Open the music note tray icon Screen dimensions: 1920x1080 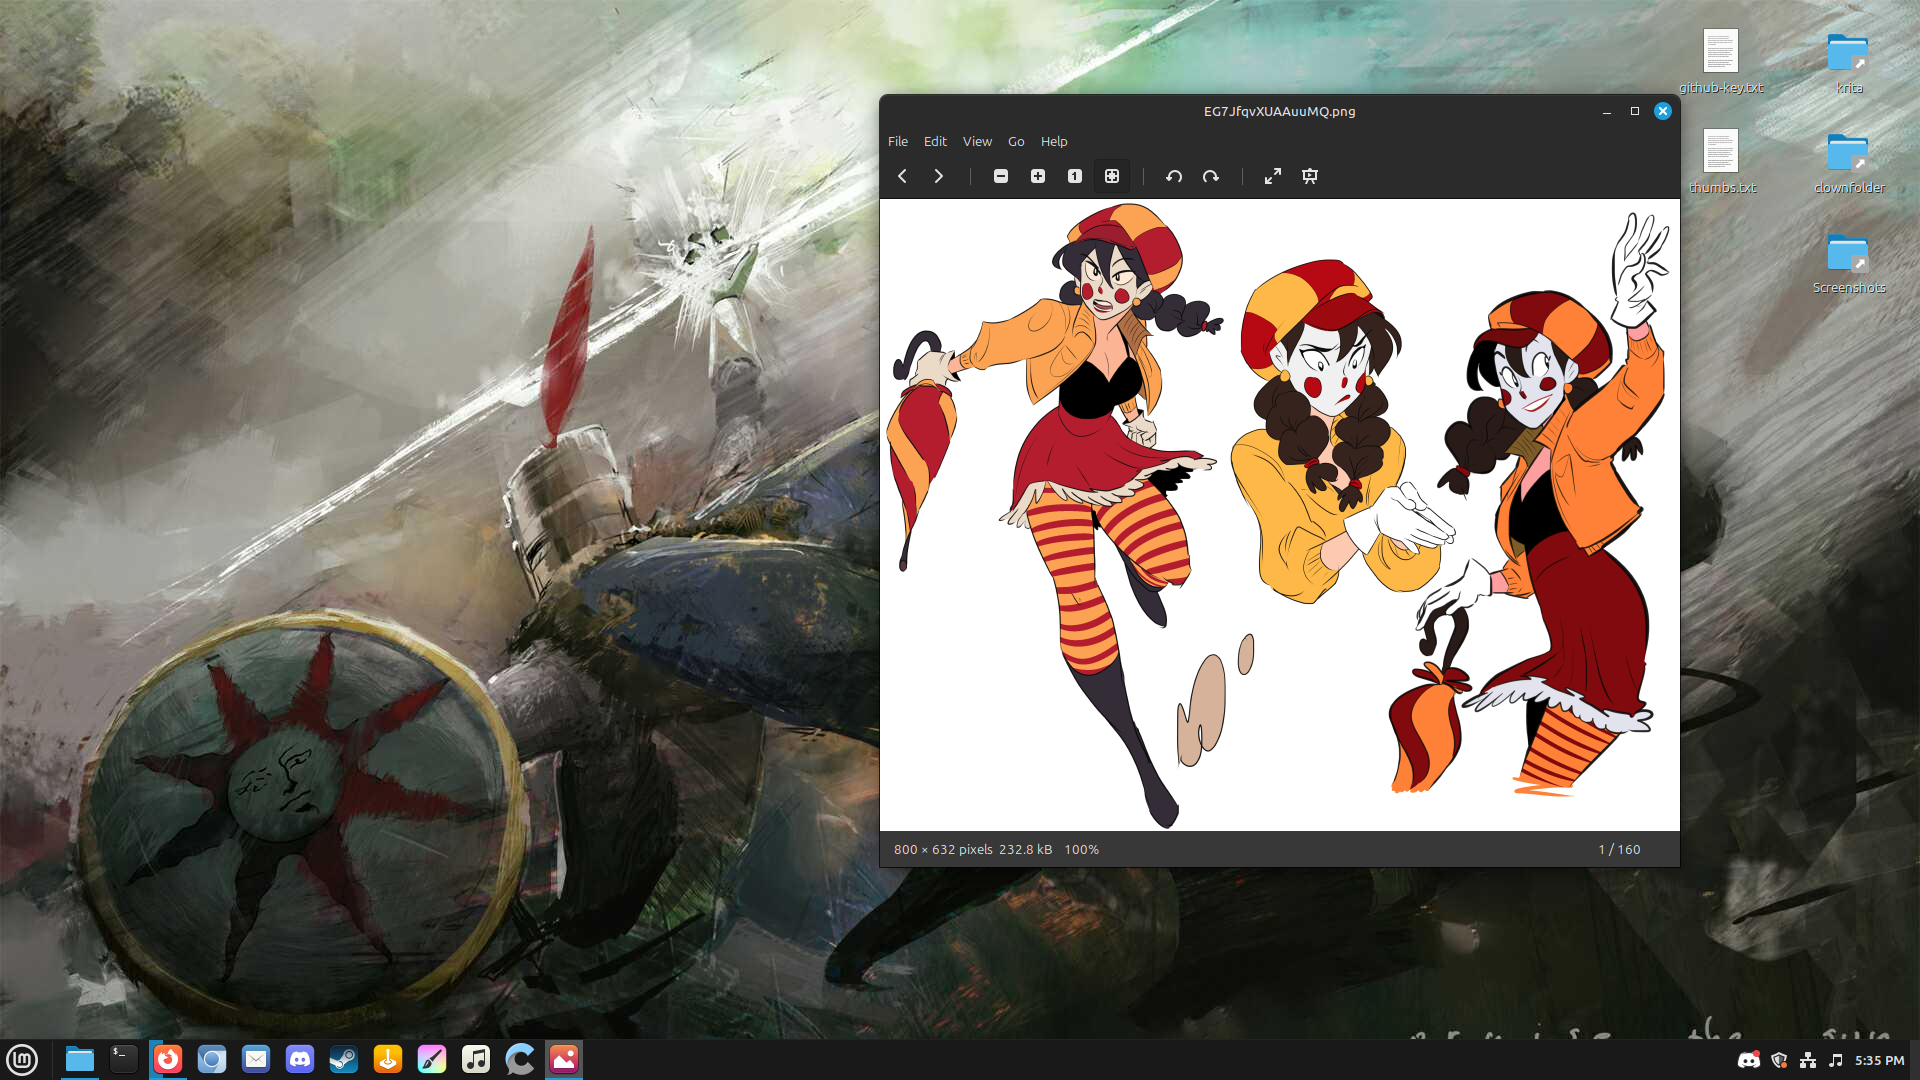coord(1836,1060)
